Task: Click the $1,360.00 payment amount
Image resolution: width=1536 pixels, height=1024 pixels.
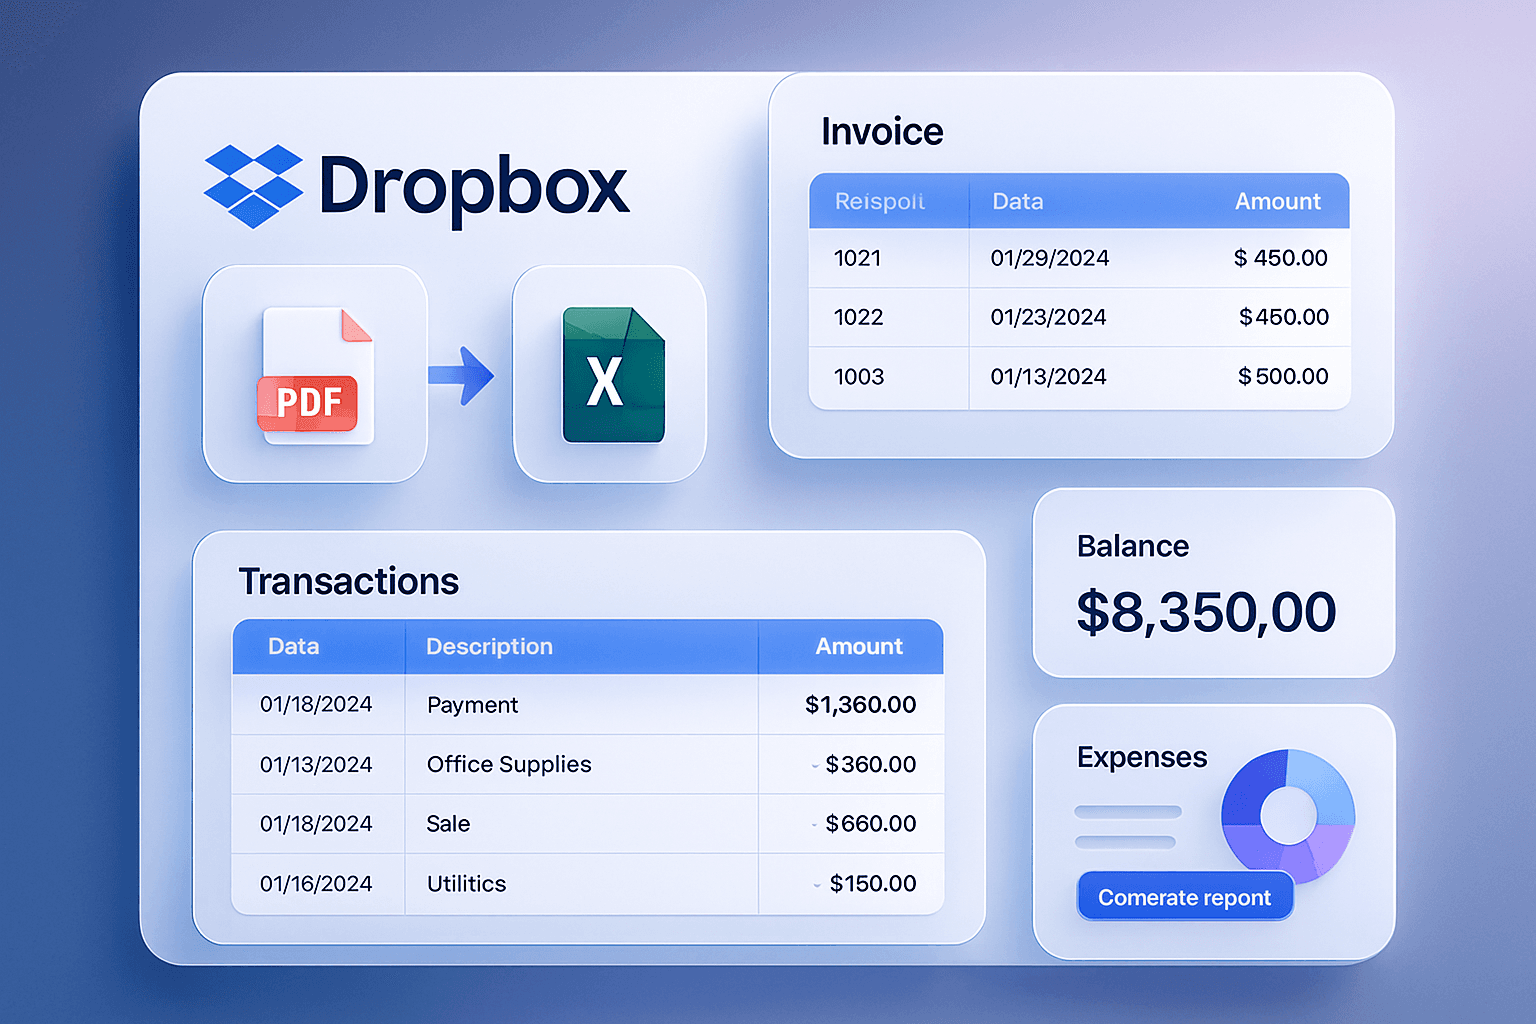Action: (x=861, y=705)
